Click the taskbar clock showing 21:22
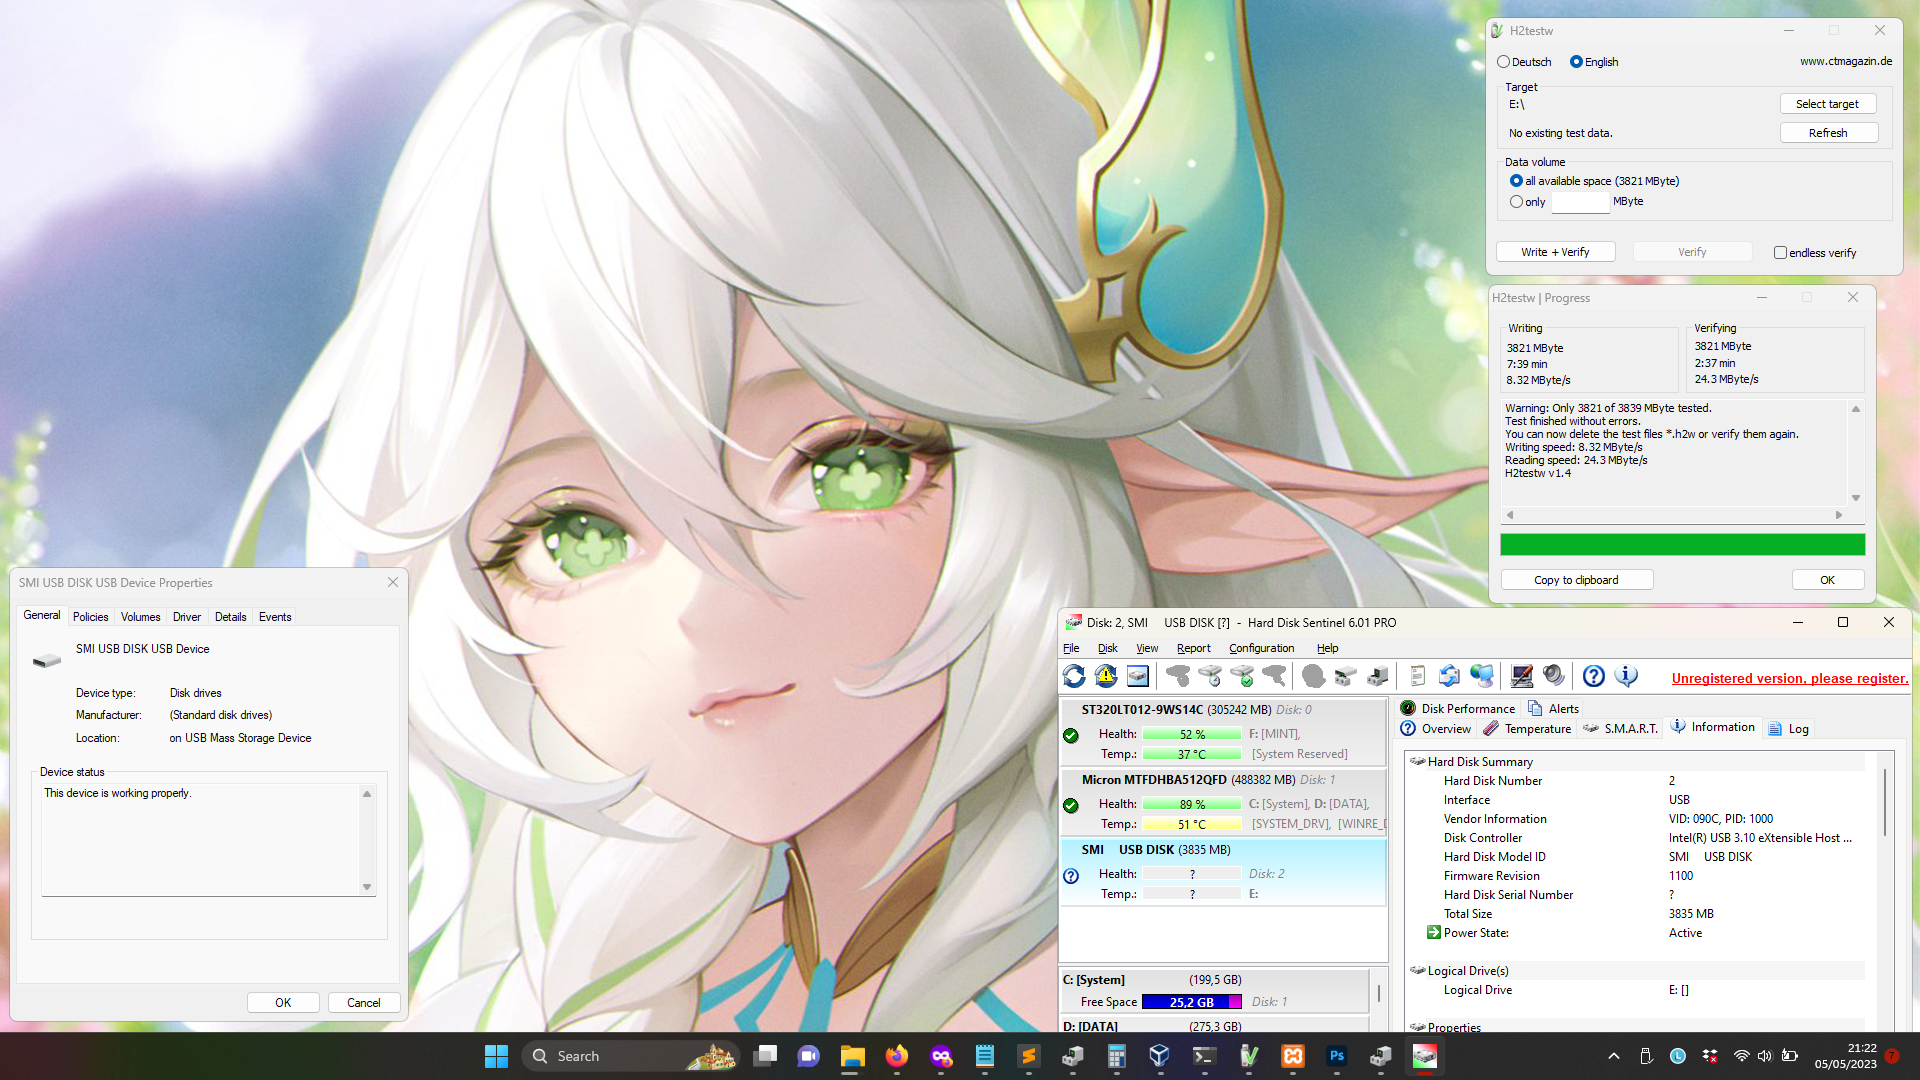Image resolution: width=1920 pixels, height=1080 pixels. click(x=1846, y=1056)
